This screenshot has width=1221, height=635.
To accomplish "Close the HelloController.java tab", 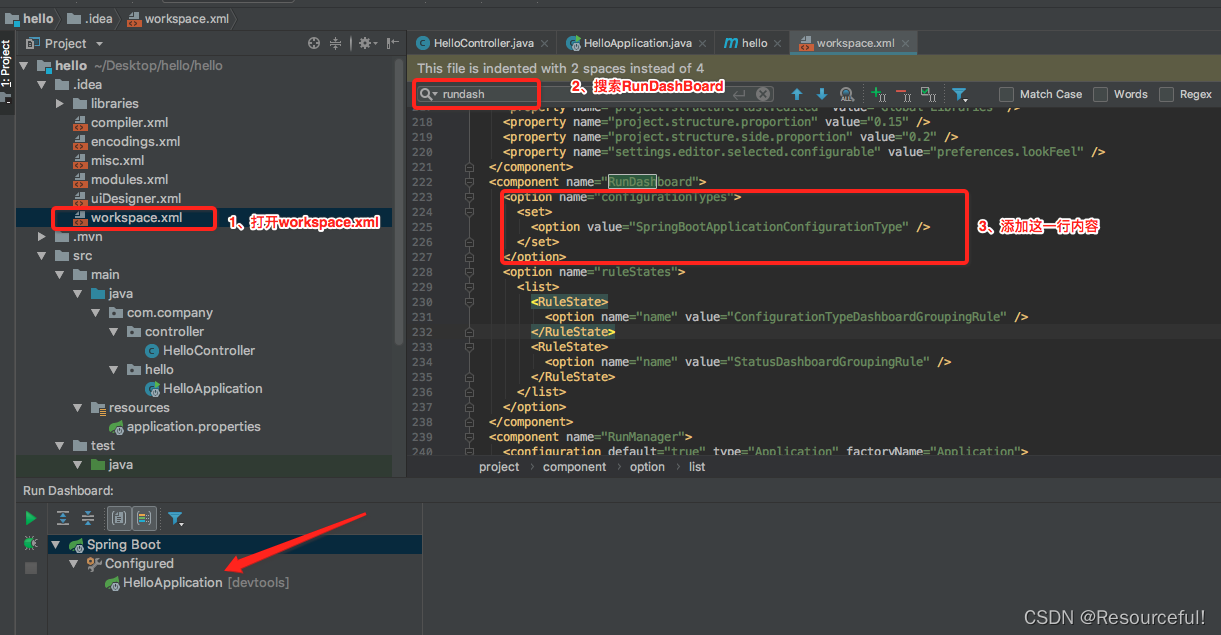I will point(545,44).
